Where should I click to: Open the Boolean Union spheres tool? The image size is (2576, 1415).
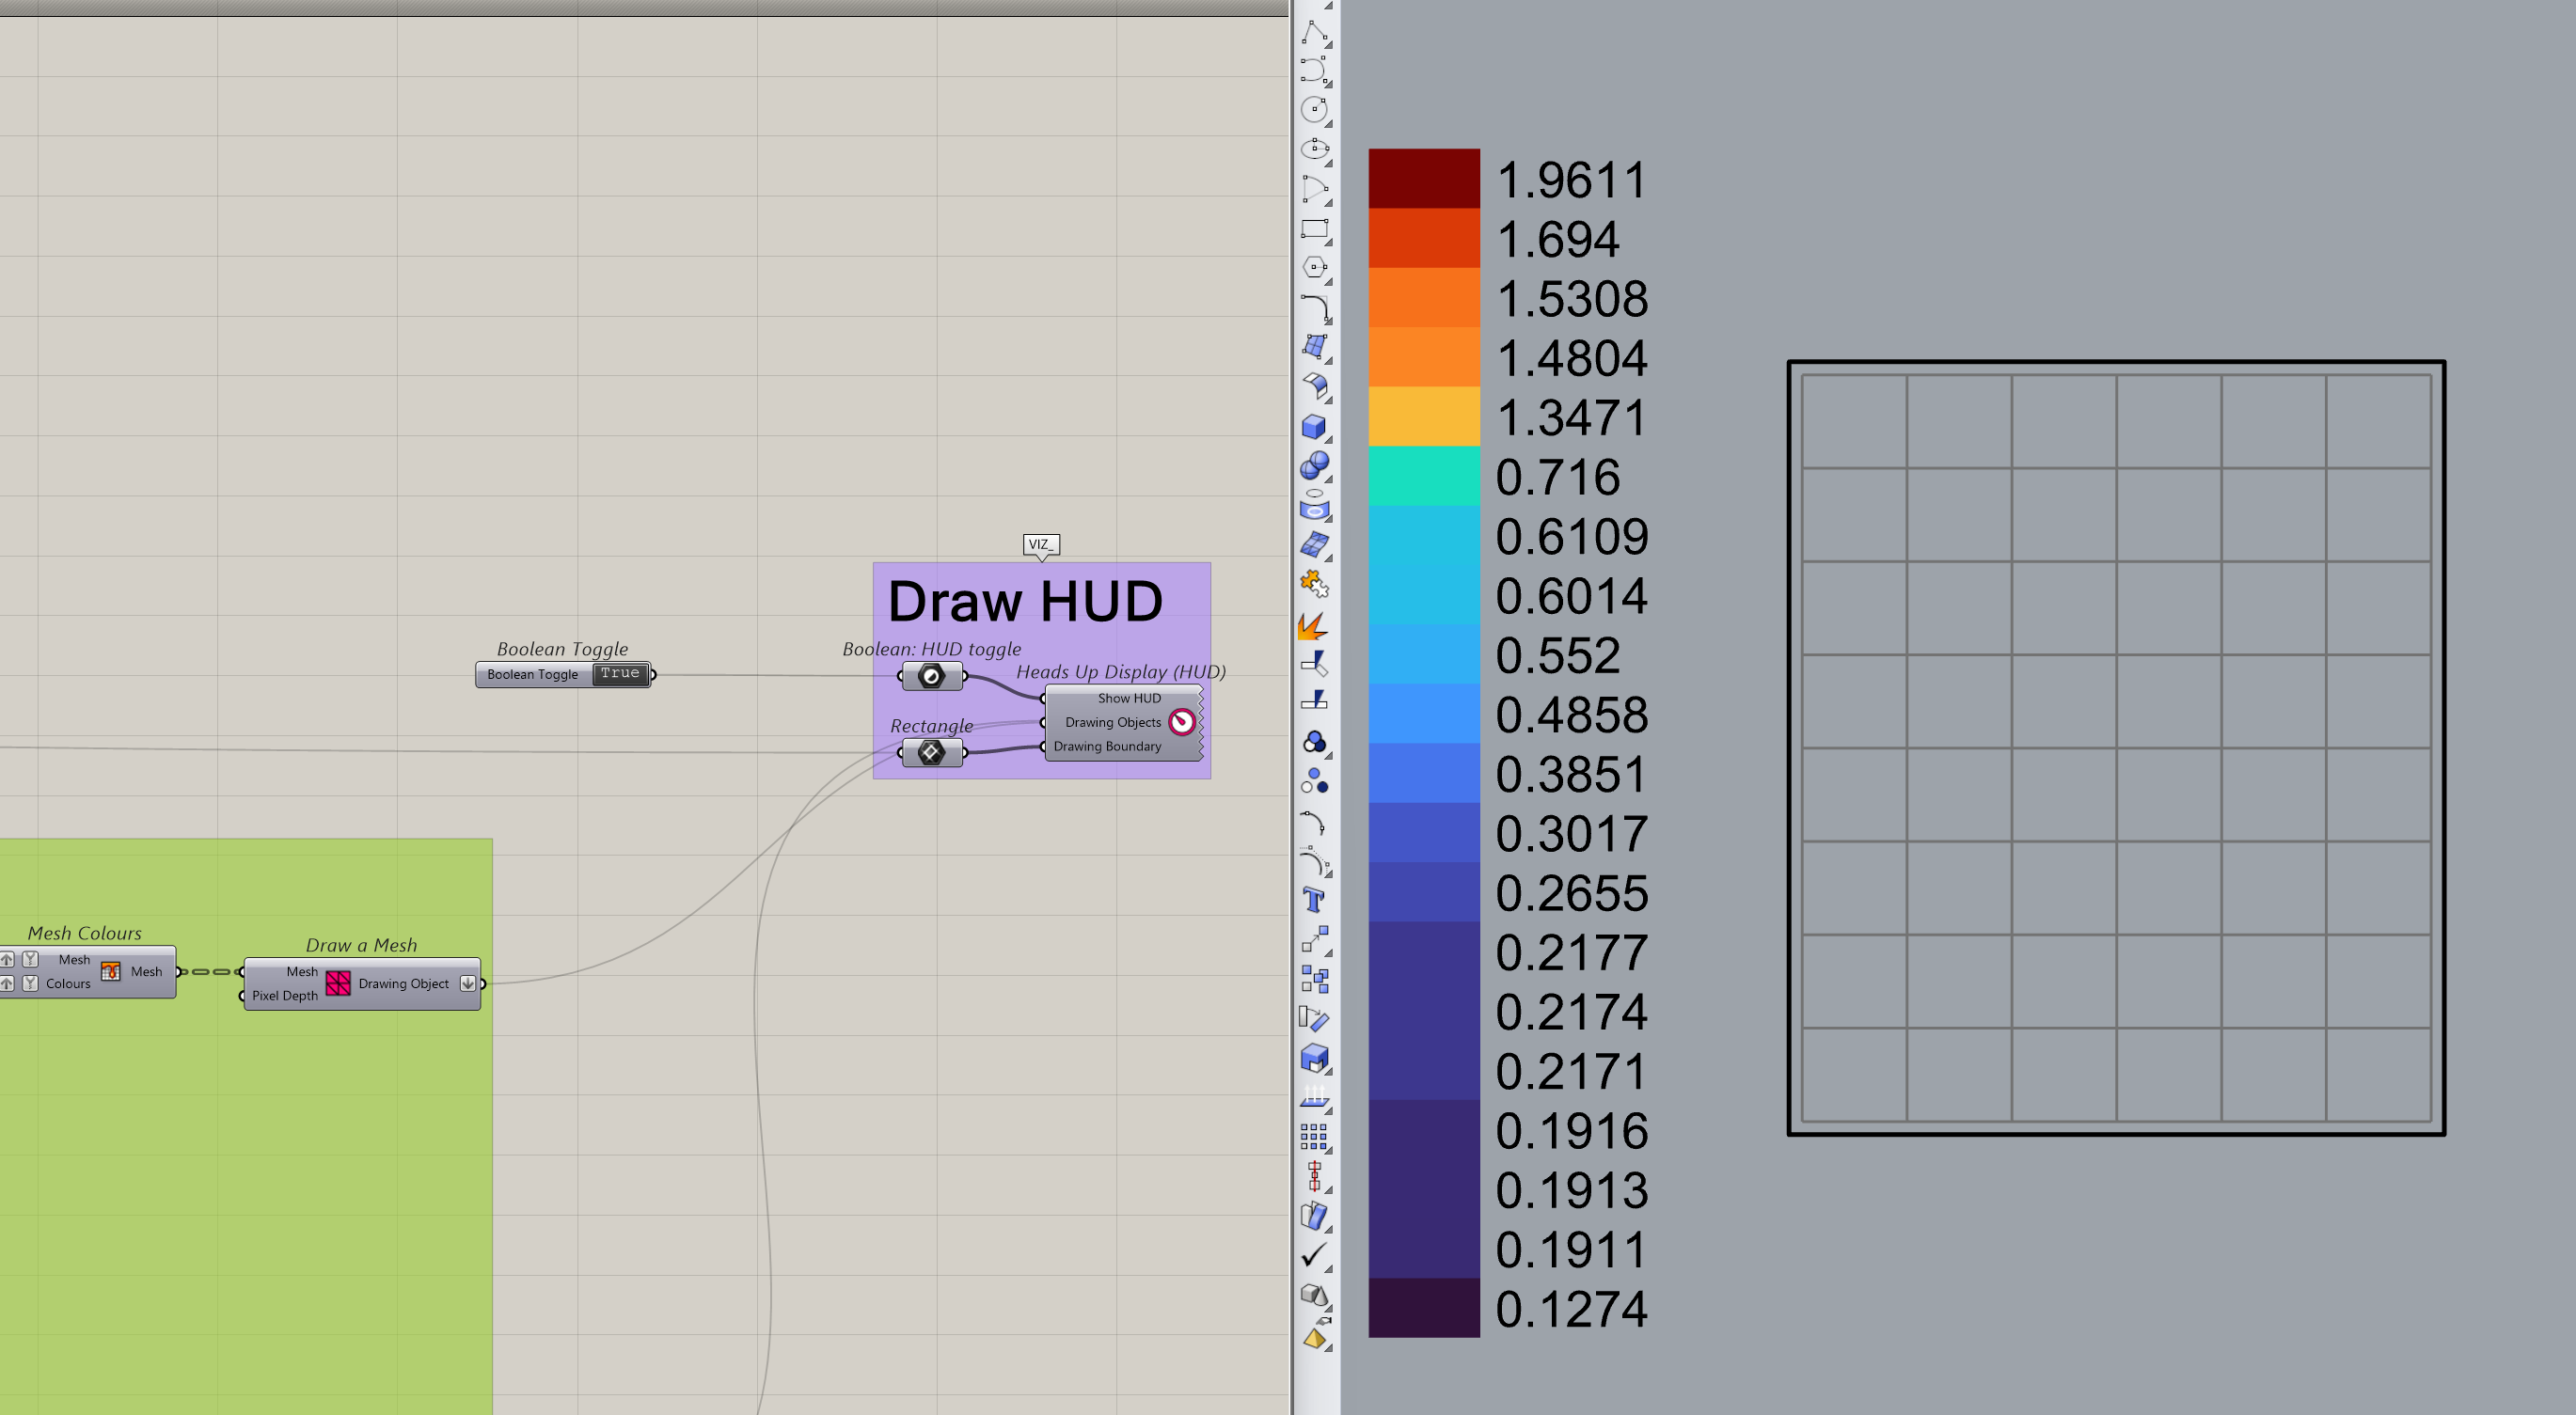pyautogui.click(x=1314, y=465)
